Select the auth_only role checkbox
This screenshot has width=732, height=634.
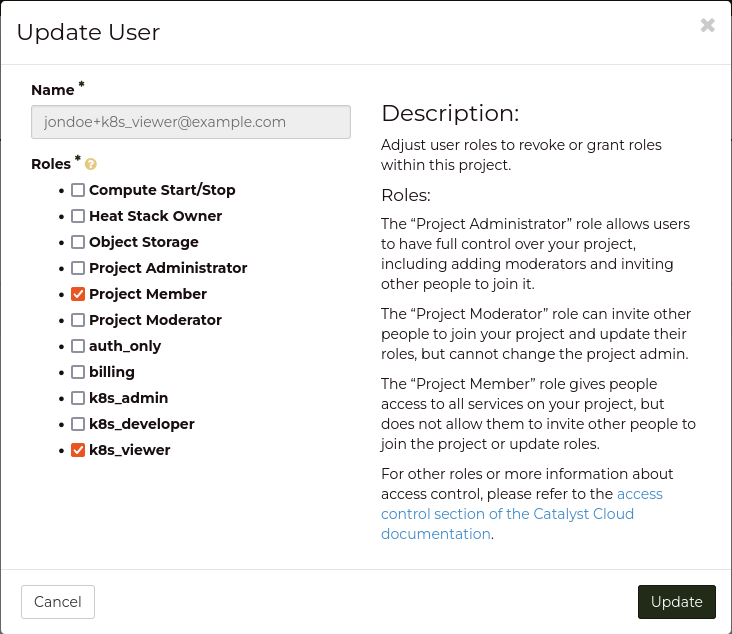pos(78,346)
